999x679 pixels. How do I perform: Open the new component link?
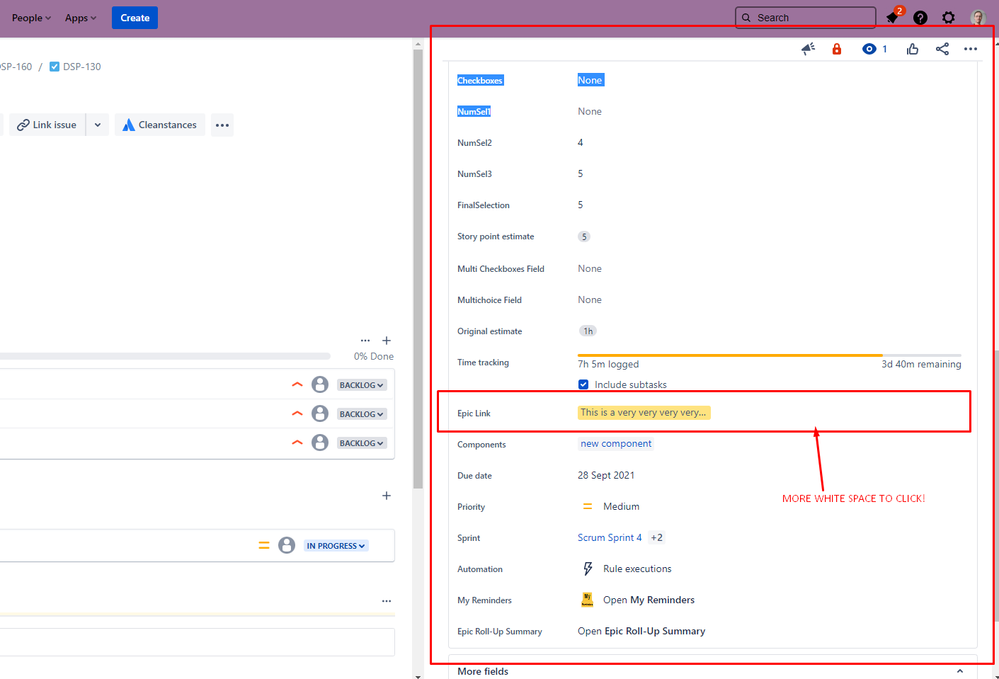615,443
